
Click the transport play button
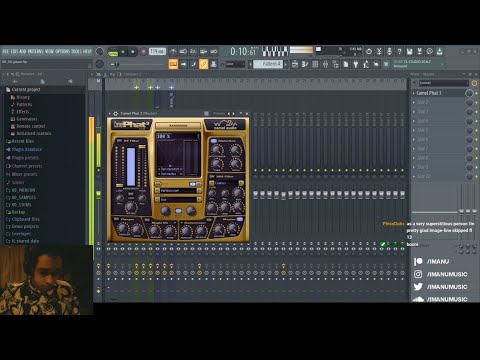click(x=123, y=52)
